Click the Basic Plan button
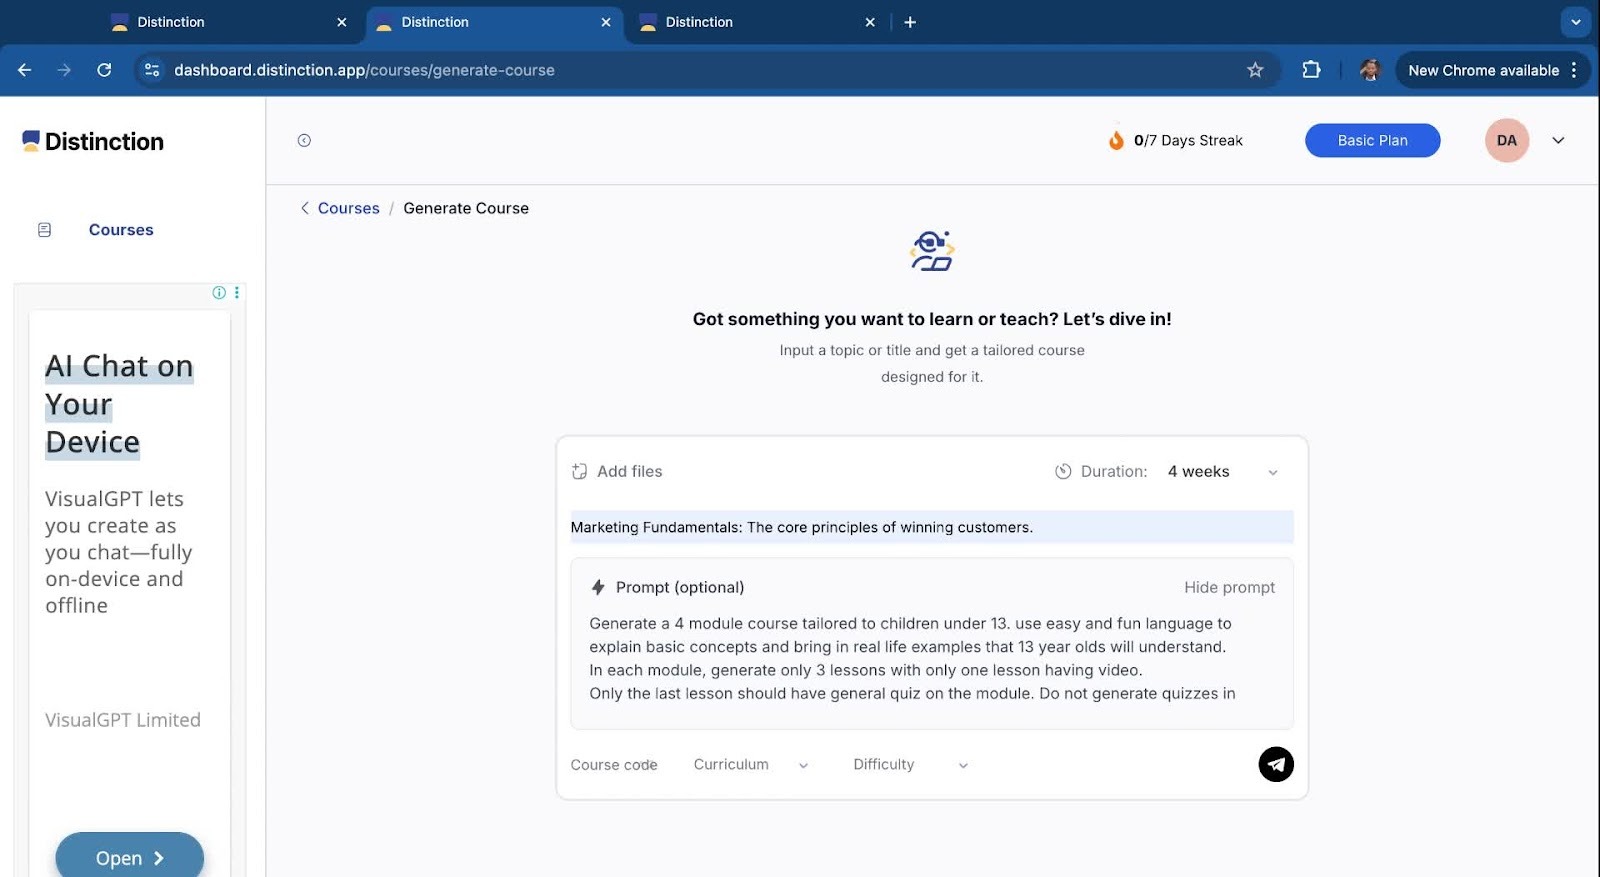 1372,141
